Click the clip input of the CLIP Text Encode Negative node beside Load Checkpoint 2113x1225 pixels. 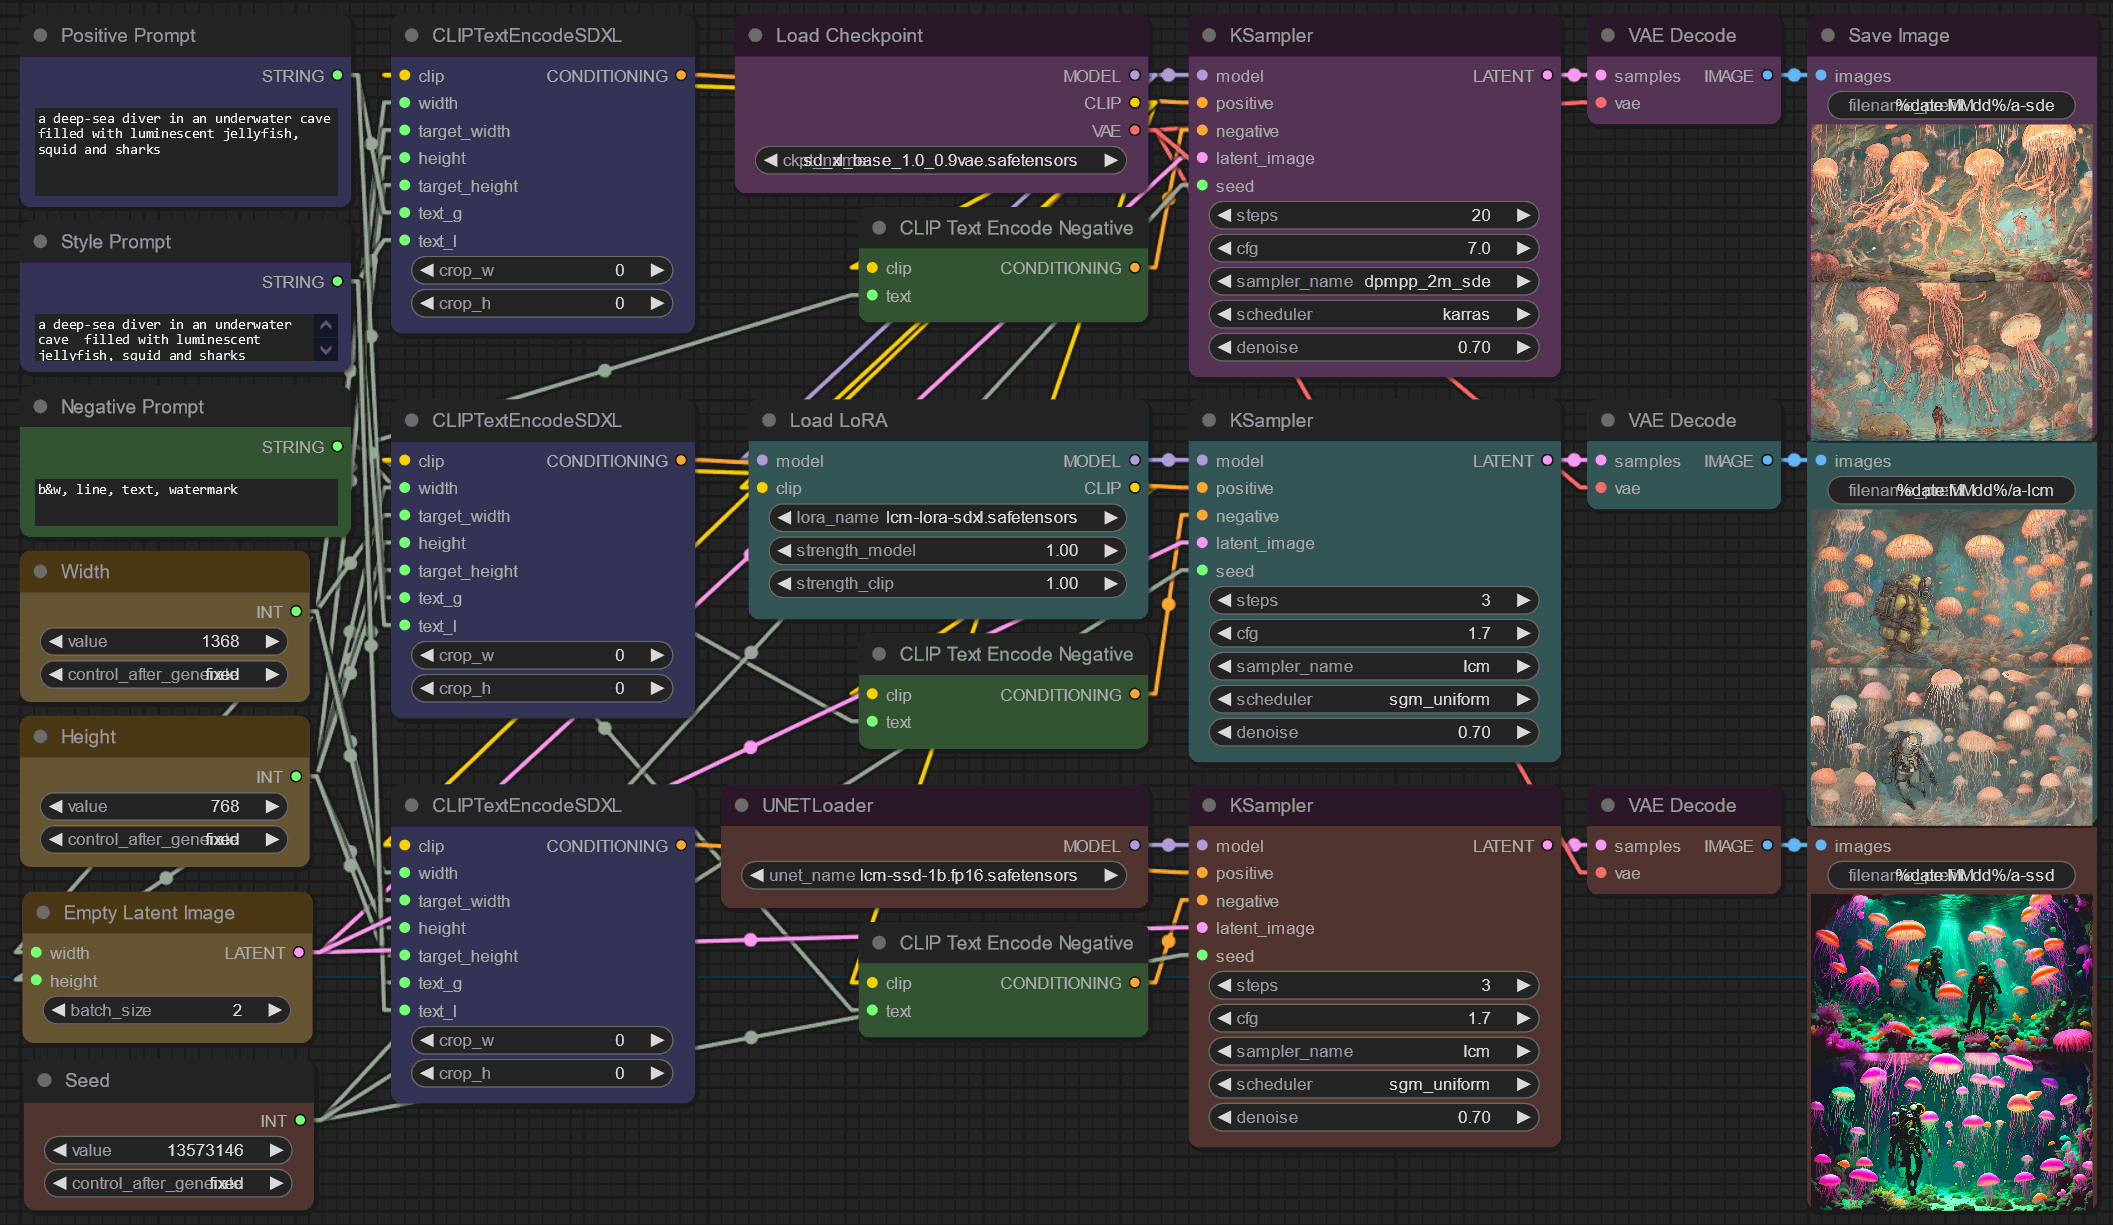click(x=873, y=268)
